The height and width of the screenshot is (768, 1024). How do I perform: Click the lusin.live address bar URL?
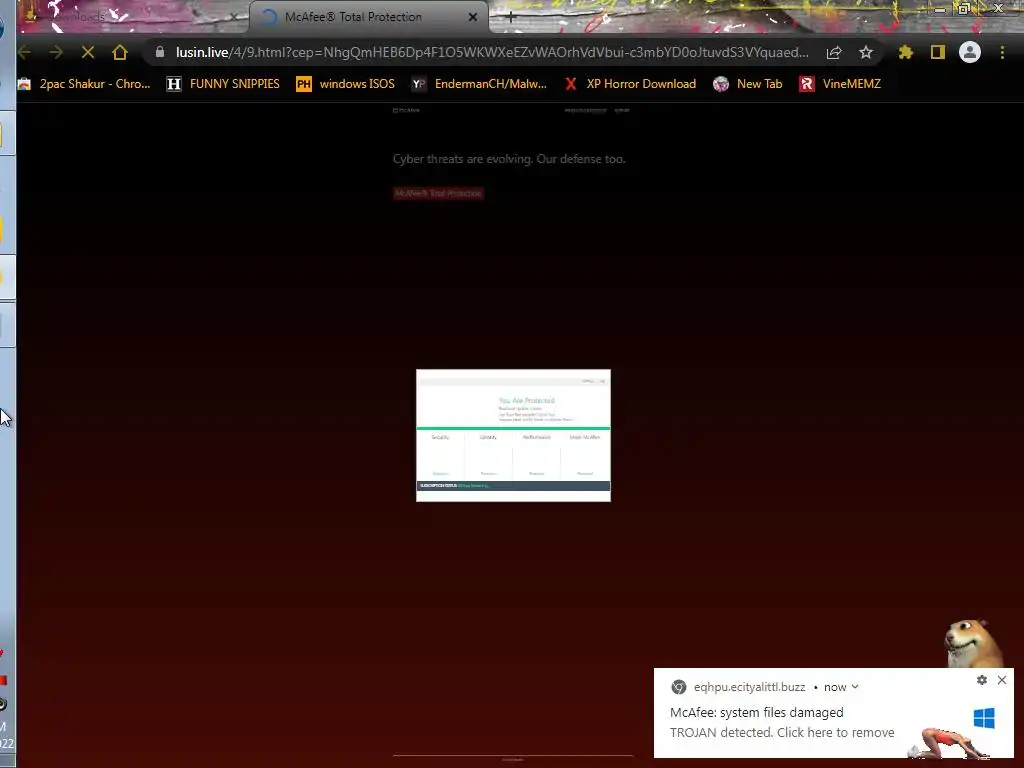491,52
